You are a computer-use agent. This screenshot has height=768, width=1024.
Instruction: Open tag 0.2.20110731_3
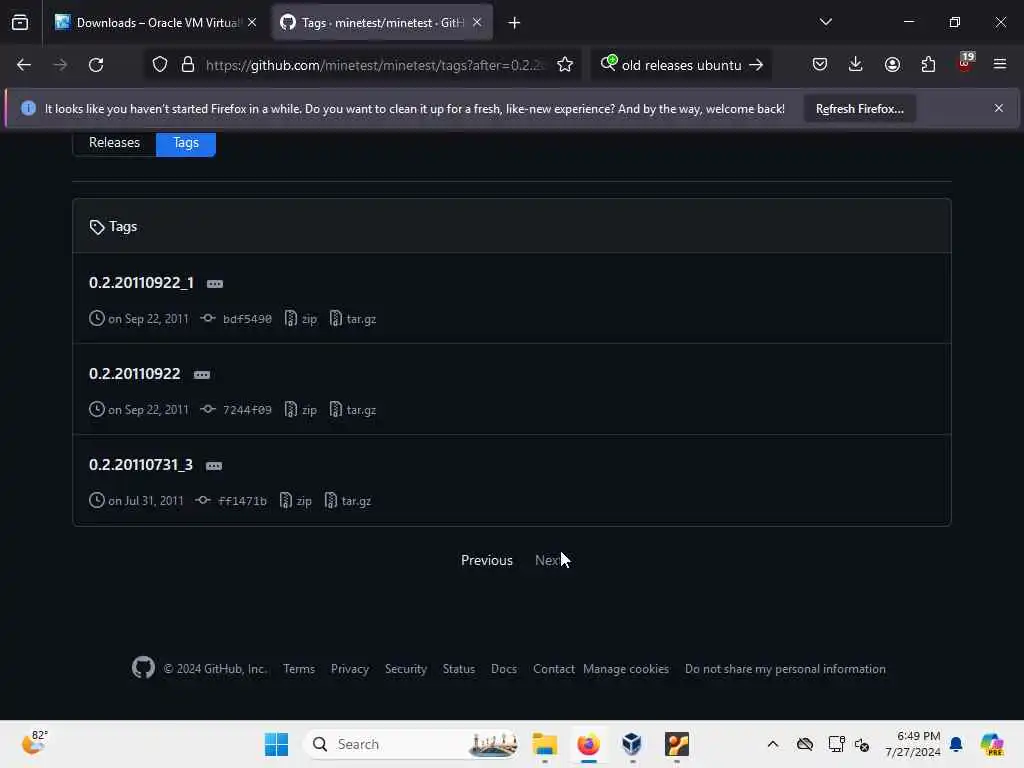[141, 464]
